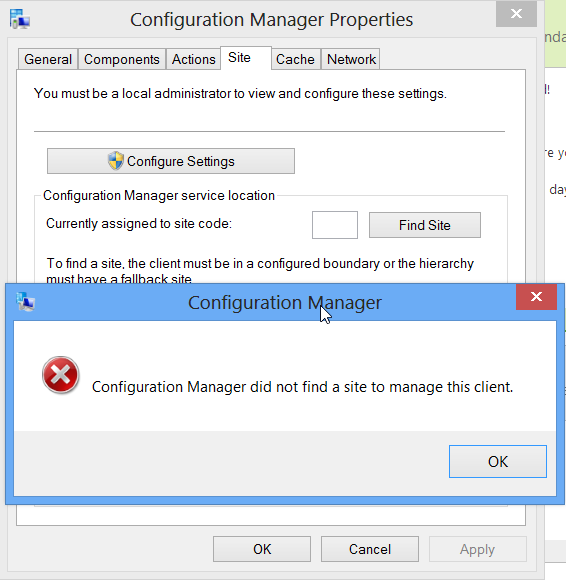Screen dimensions: 566x582
Task: Click the greyed-out Apply button
Action: tap(478, 549)
